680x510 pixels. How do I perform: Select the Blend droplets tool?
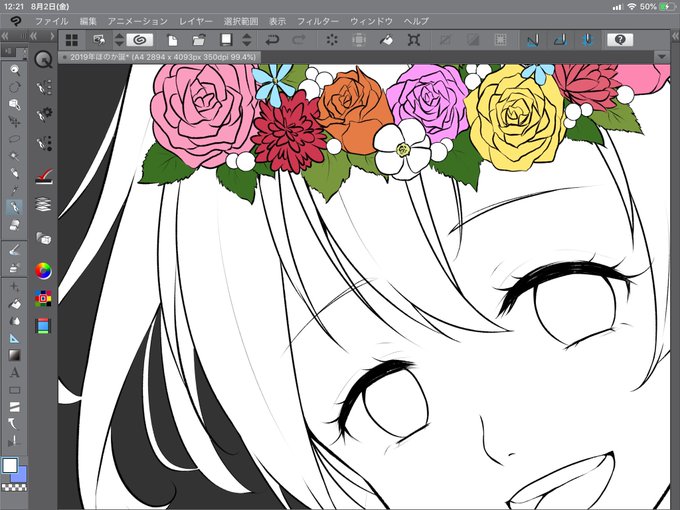click(15, 321)
